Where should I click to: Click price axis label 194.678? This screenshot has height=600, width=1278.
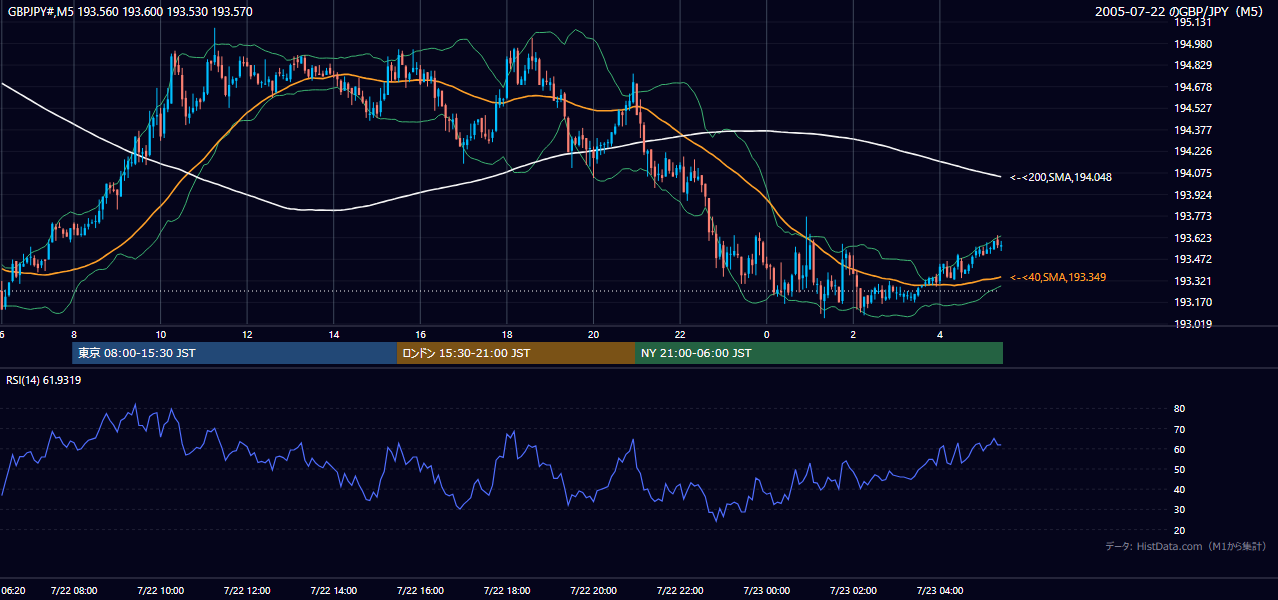tap(1193, 87)
